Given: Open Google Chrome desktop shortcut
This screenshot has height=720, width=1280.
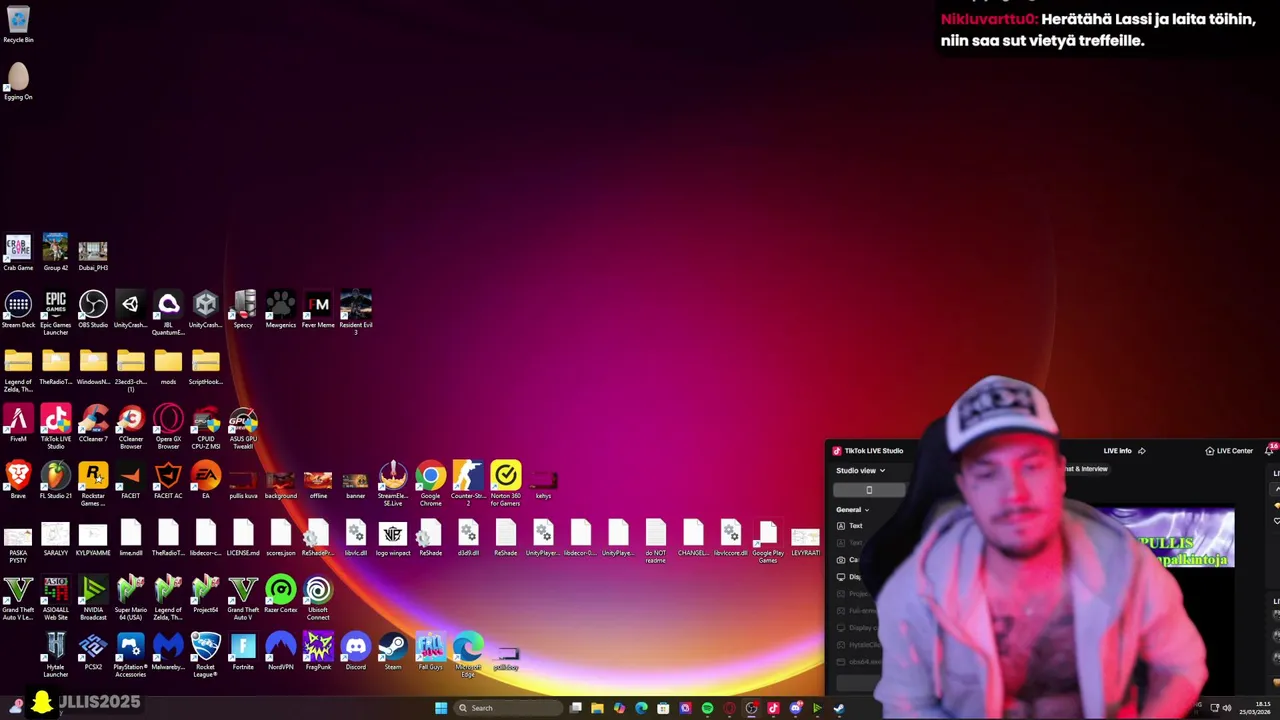Looking at the screenshot, I should point(431,482).
